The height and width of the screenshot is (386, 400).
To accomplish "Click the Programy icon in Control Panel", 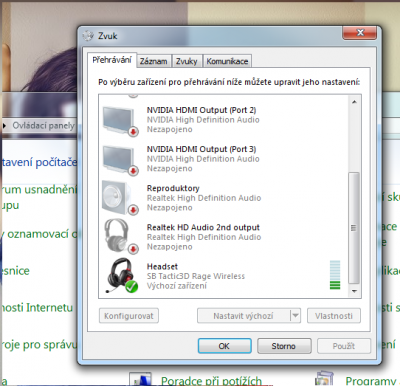I will [x=325, y=379].
